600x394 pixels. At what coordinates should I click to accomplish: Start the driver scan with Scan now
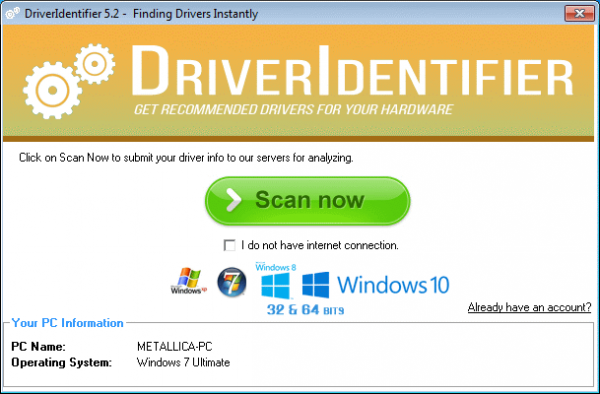tap(308, 201)
